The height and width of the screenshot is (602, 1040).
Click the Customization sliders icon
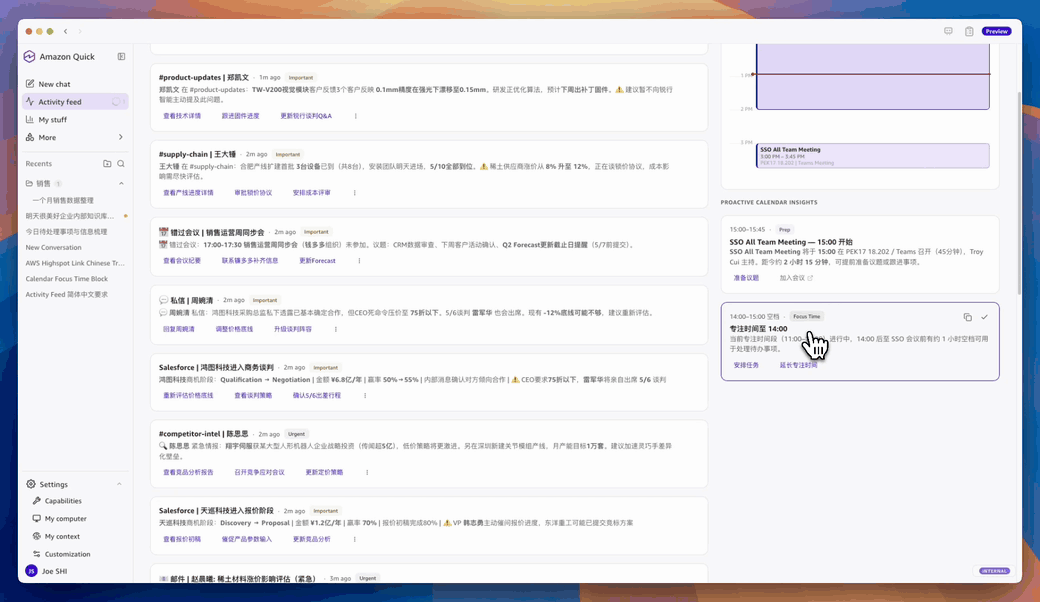tap(36, 554)
